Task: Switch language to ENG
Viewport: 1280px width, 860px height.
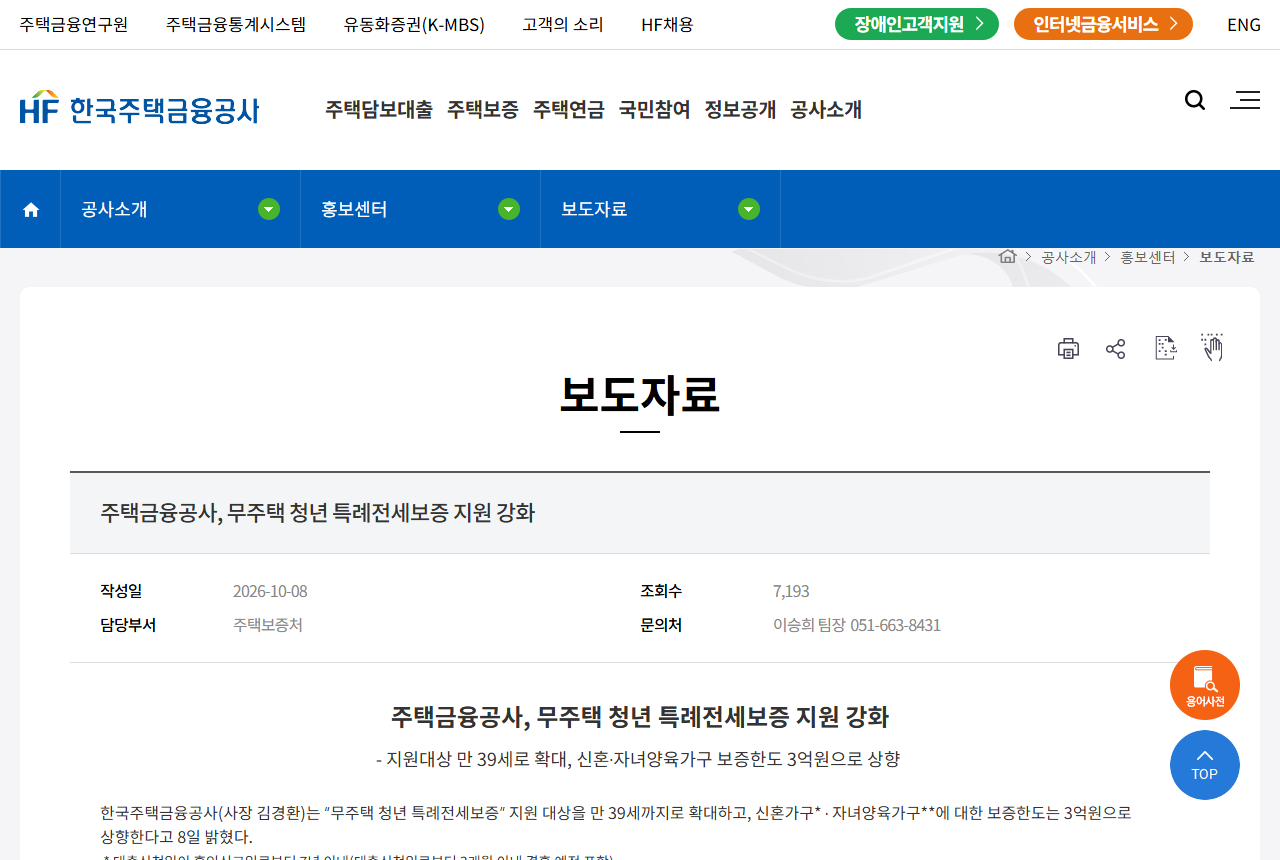Action: tap(1244, 24)
